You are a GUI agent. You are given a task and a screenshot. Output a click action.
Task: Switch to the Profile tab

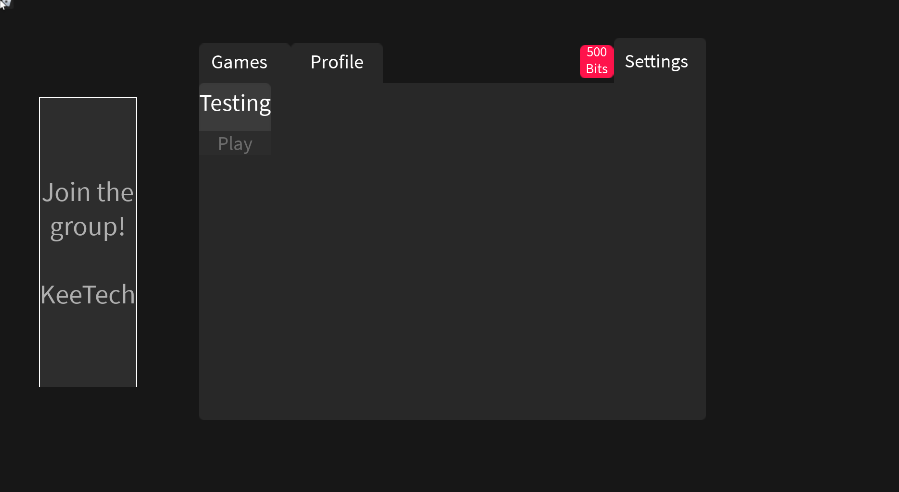[x=337, y=63]
